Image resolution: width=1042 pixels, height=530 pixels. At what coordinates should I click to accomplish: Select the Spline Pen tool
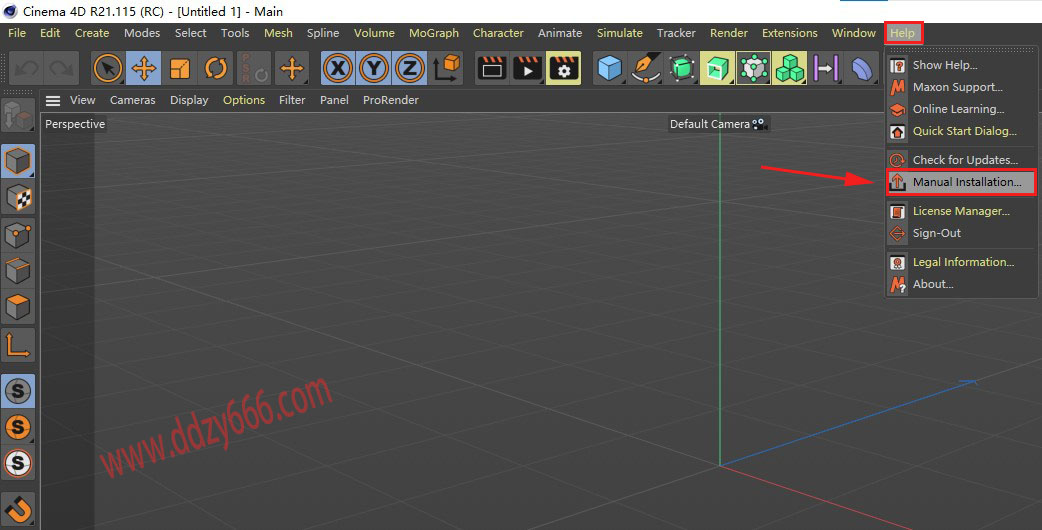pyautogui.click(x=645, y=68)
